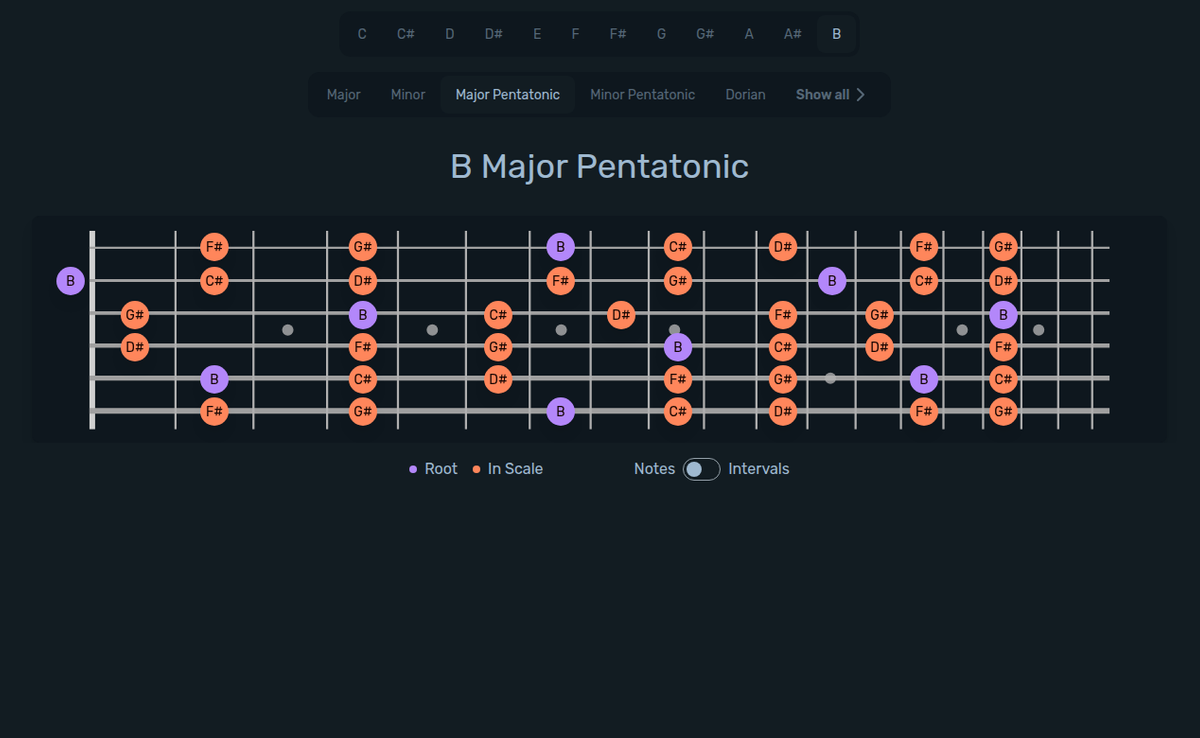Viewport: 1200px width, 738px height.
Task: Toggle the display from Notes to Intervals
Action: [701, 468]
